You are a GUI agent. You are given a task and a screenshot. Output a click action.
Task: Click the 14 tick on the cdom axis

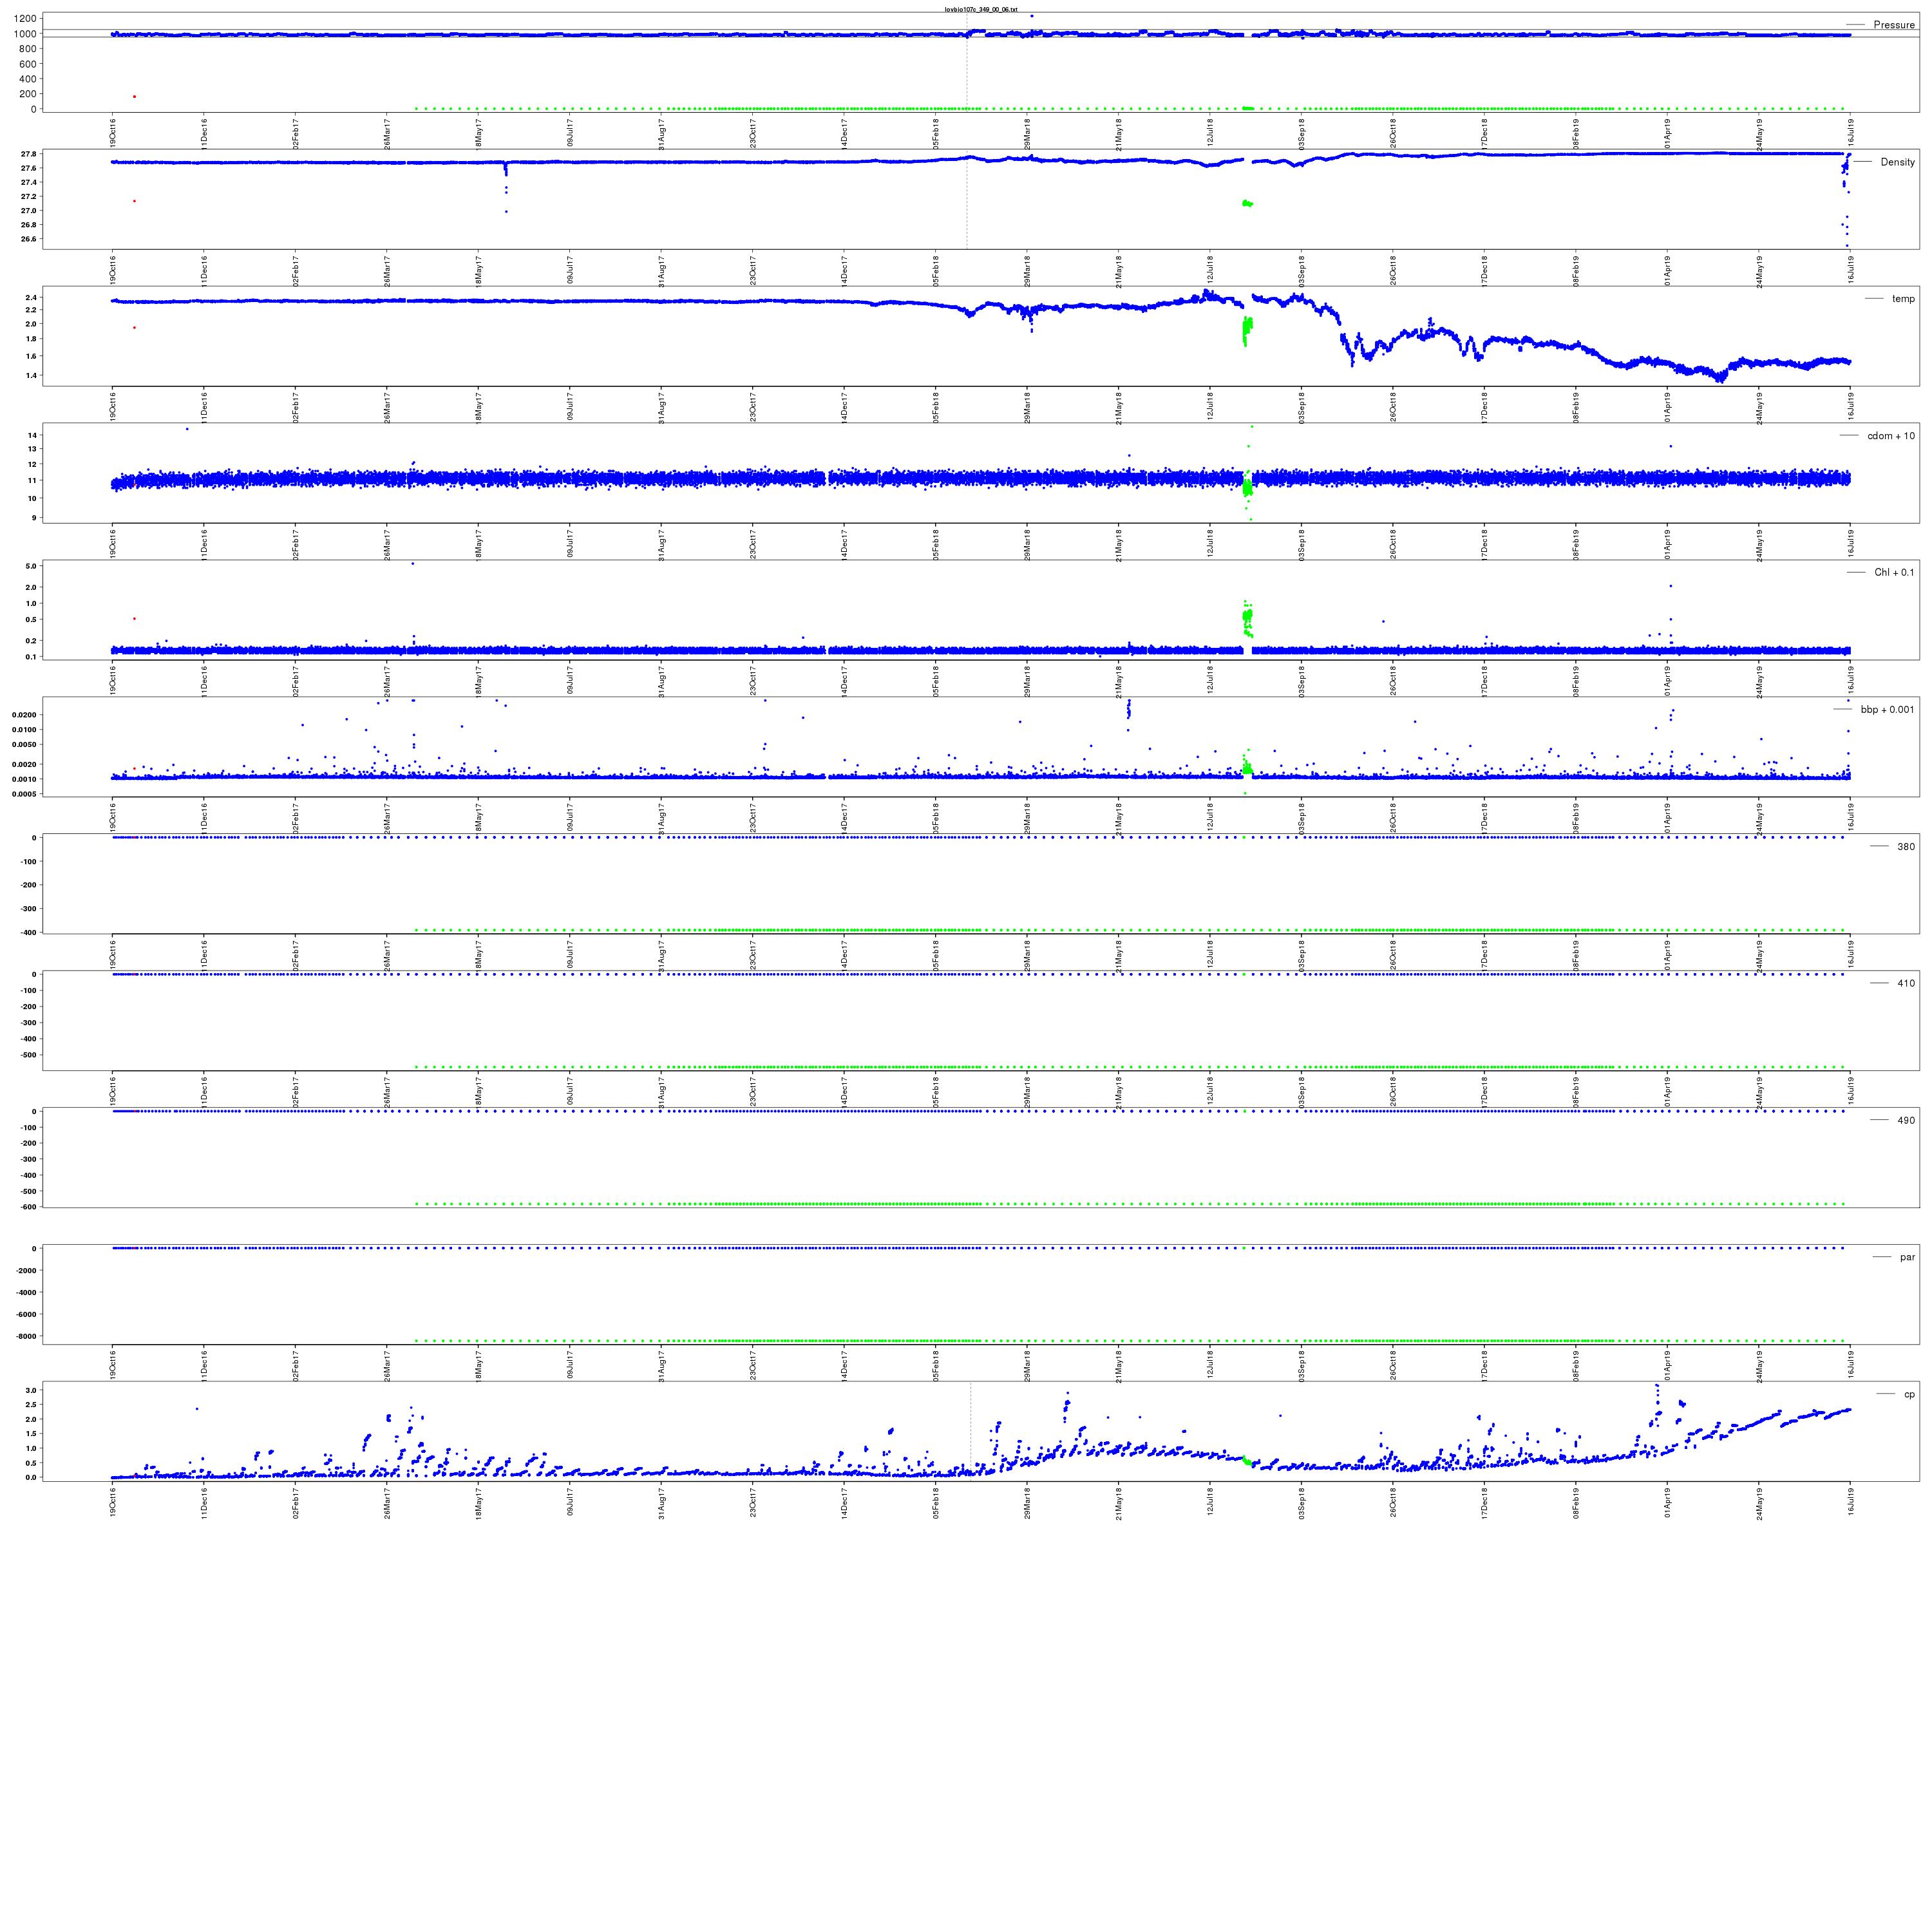pyautogui.click(x=33, y=436)
